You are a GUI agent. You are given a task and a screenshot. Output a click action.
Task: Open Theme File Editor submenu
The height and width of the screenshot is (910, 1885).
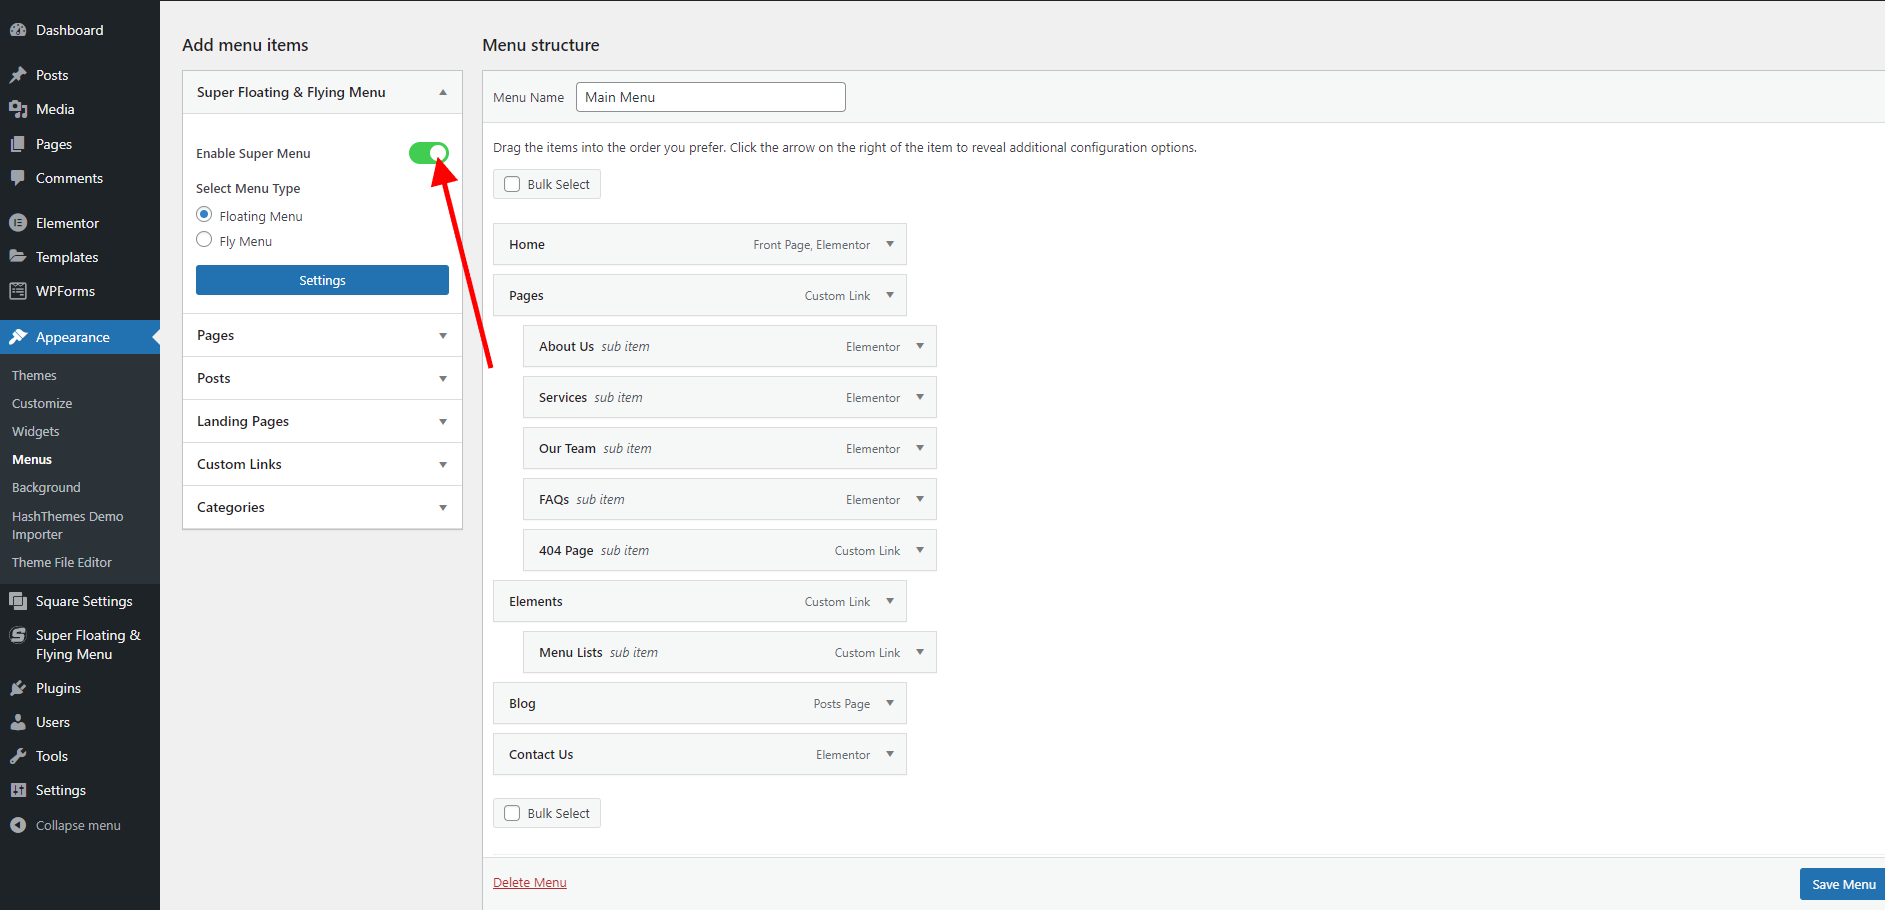62,563
